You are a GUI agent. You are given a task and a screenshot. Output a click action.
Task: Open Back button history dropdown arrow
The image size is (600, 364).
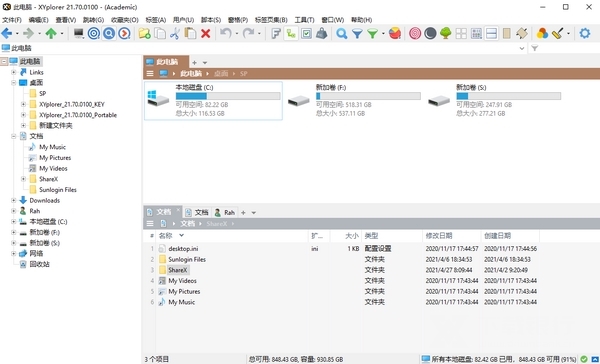(17, 34)
